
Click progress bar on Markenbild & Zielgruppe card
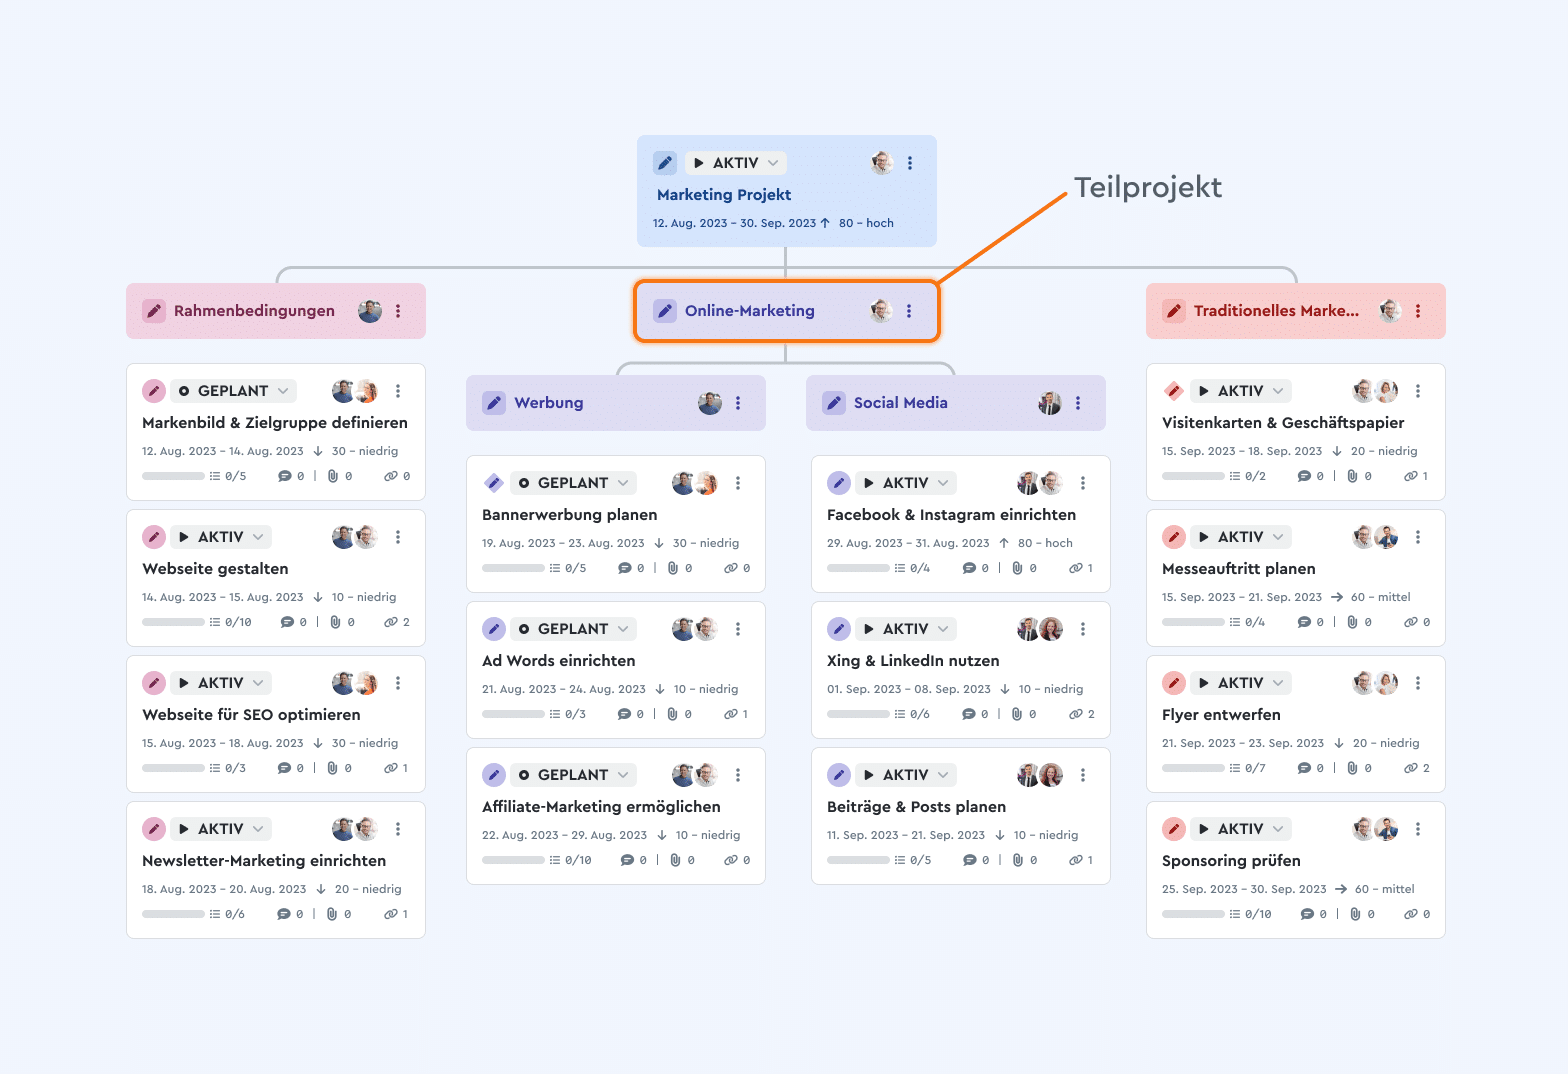click(x=173, y=476)
